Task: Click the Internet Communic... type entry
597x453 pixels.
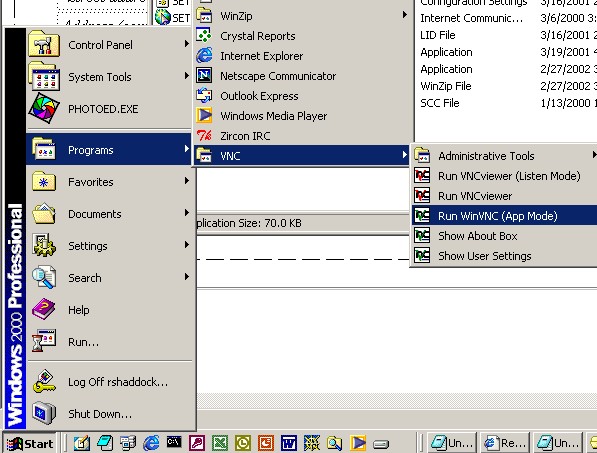Action: (471, 18)
